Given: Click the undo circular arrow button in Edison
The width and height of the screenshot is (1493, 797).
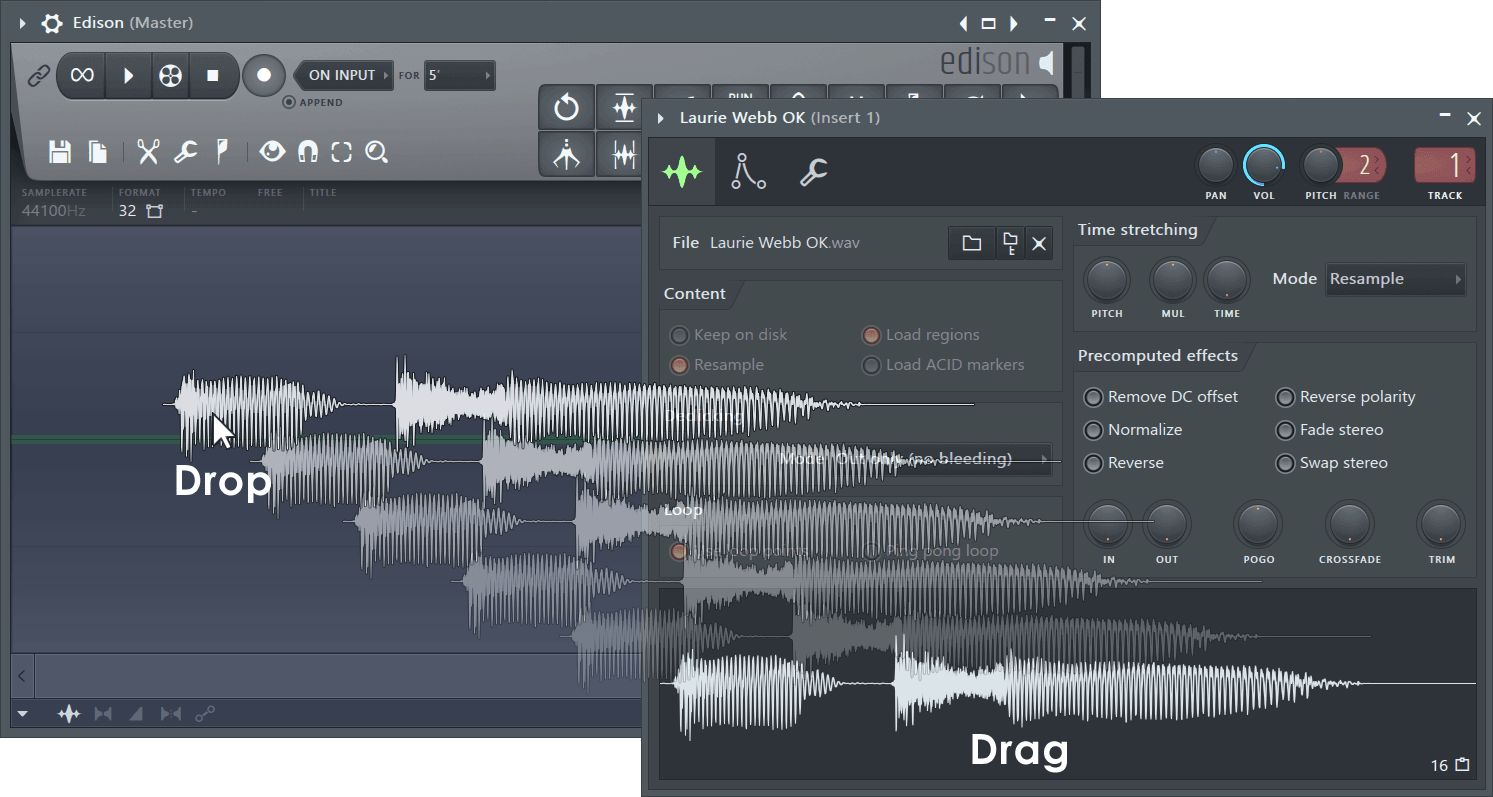Looking at the screenshot, I should pos(566,107).
